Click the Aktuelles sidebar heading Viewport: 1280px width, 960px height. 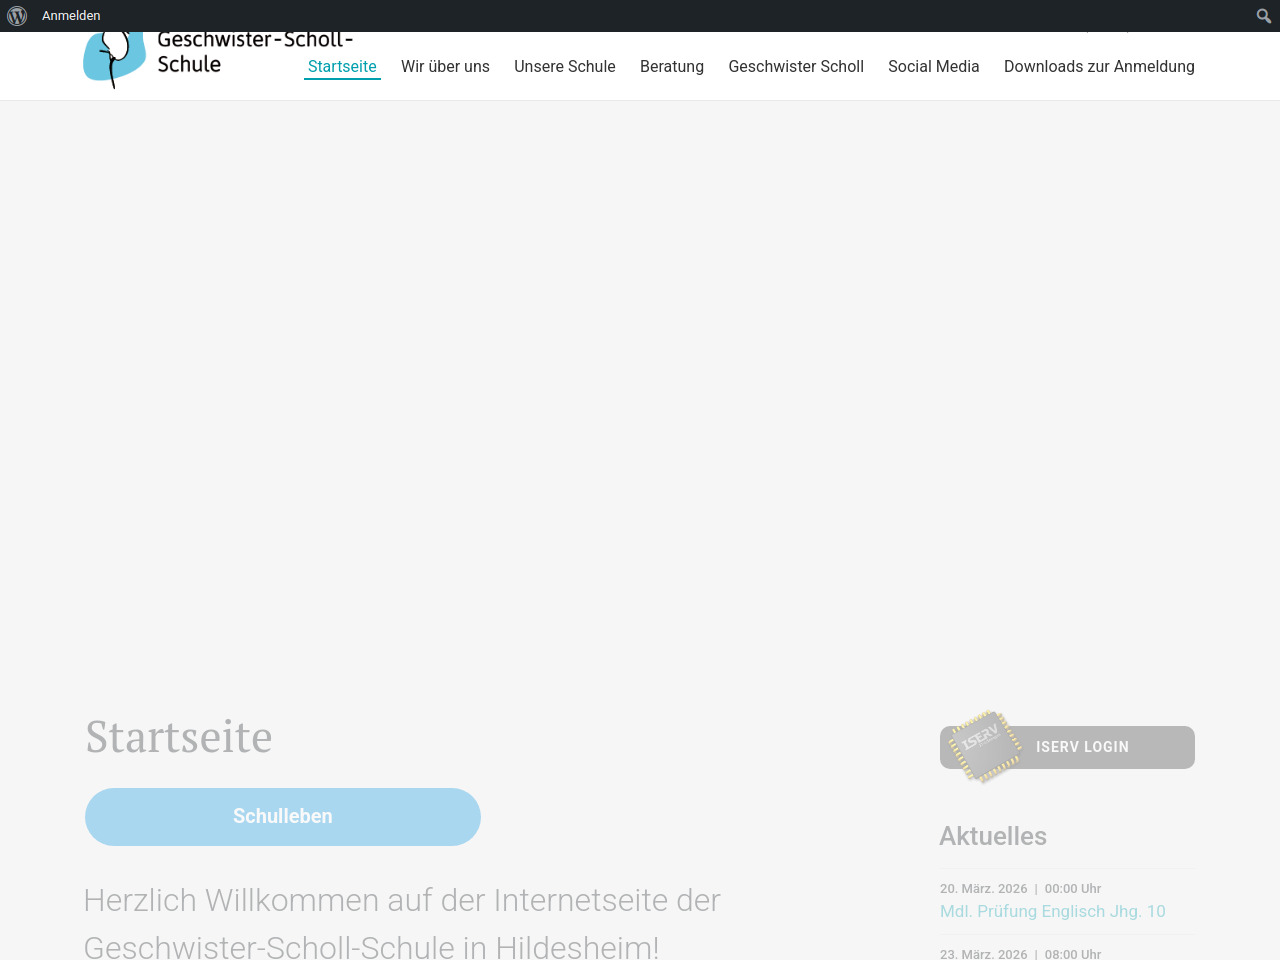[x=992, y=836]
